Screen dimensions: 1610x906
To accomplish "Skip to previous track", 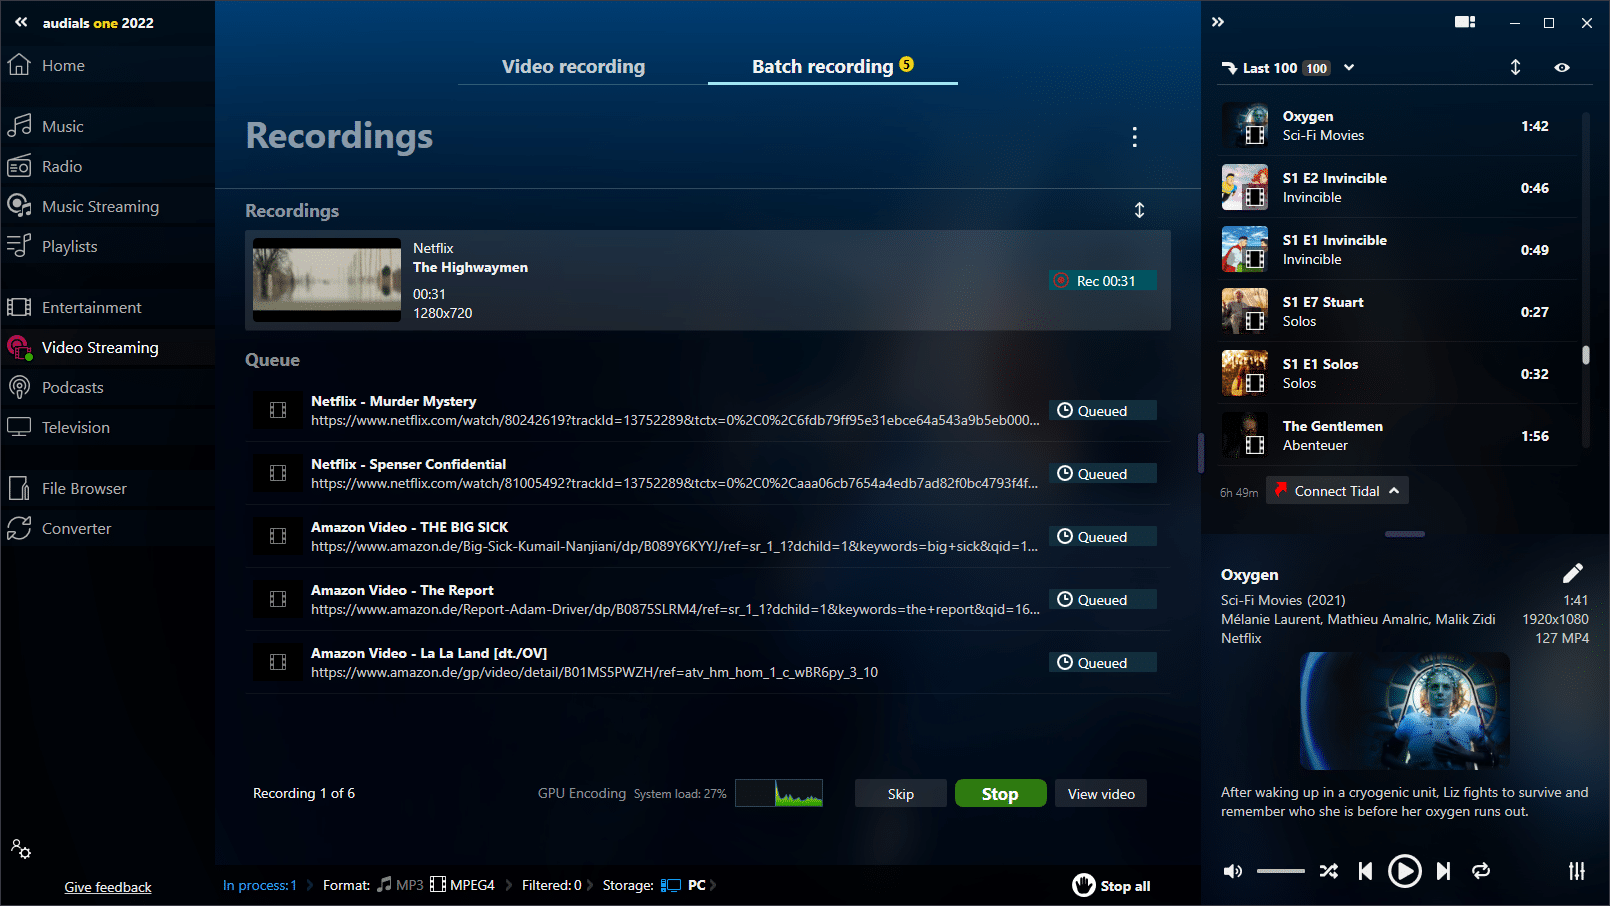I will 1365,871.
